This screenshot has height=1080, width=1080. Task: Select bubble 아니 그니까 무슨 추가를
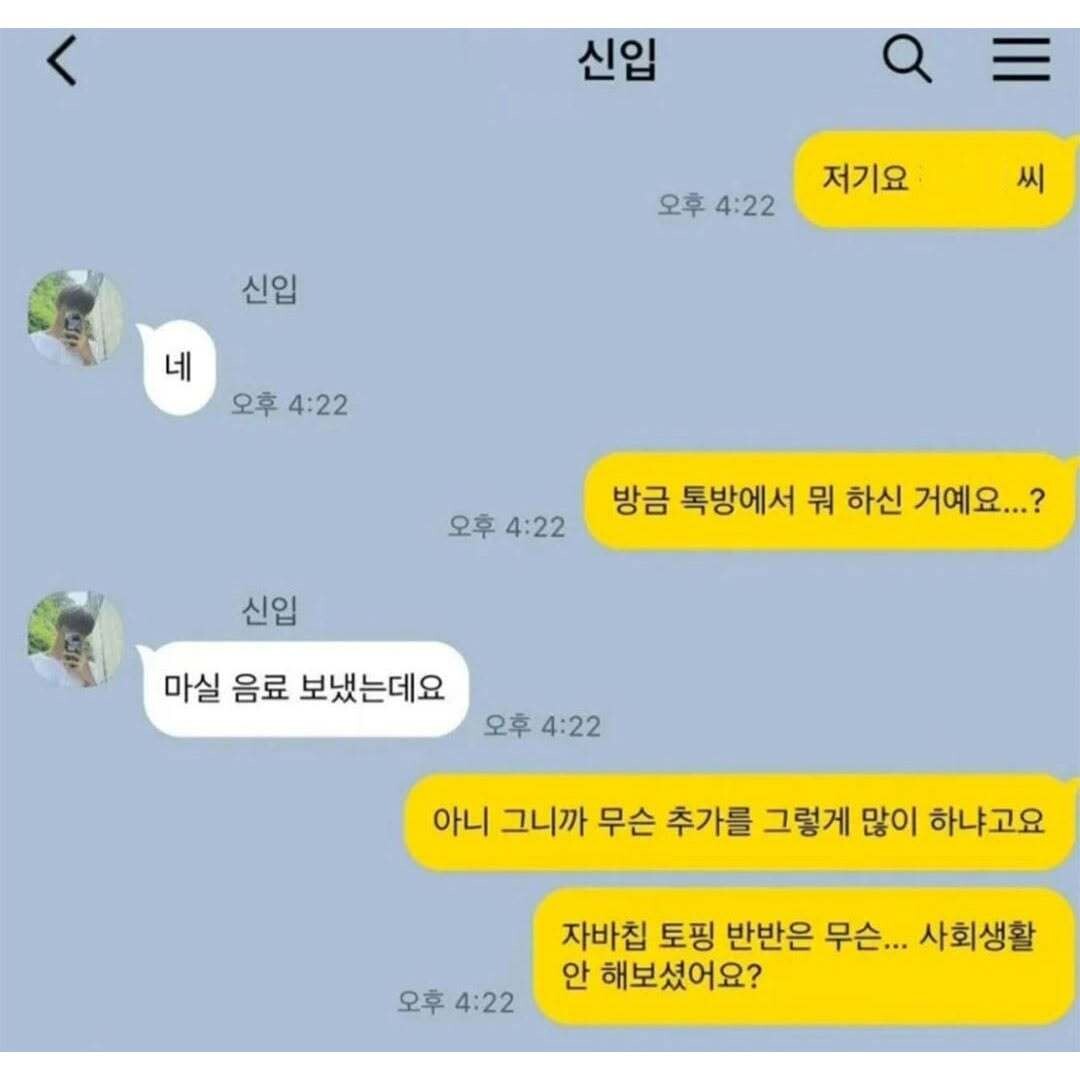click(x=738, y=822)
